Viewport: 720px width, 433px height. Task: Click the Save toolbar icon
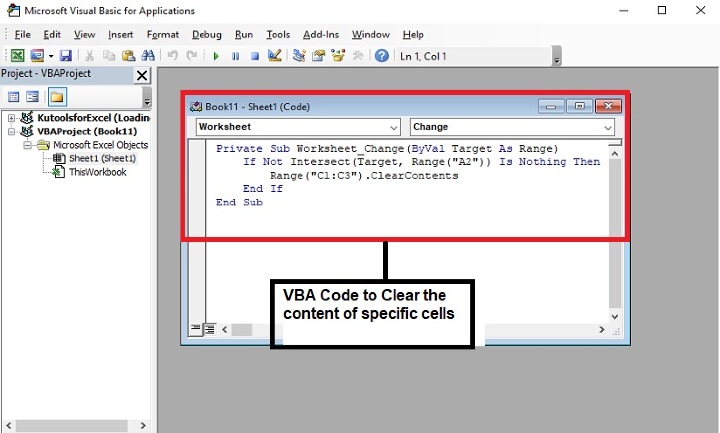pos(66,56)
